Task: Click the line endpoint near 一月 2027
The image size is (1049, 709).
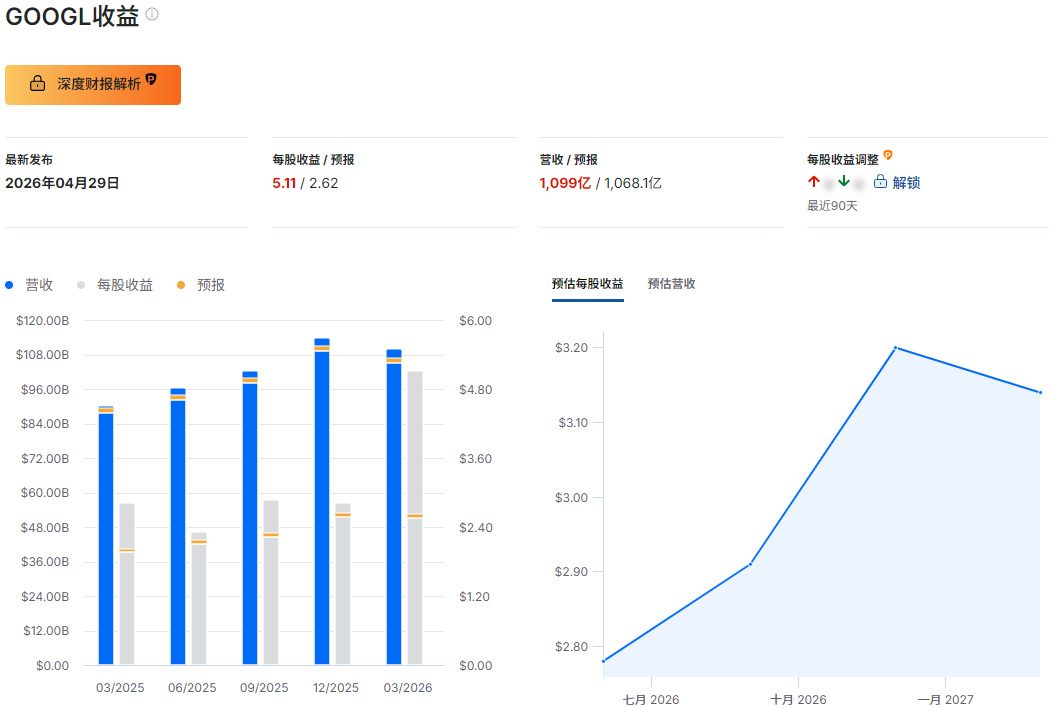Action: (x=1041, y=393)
